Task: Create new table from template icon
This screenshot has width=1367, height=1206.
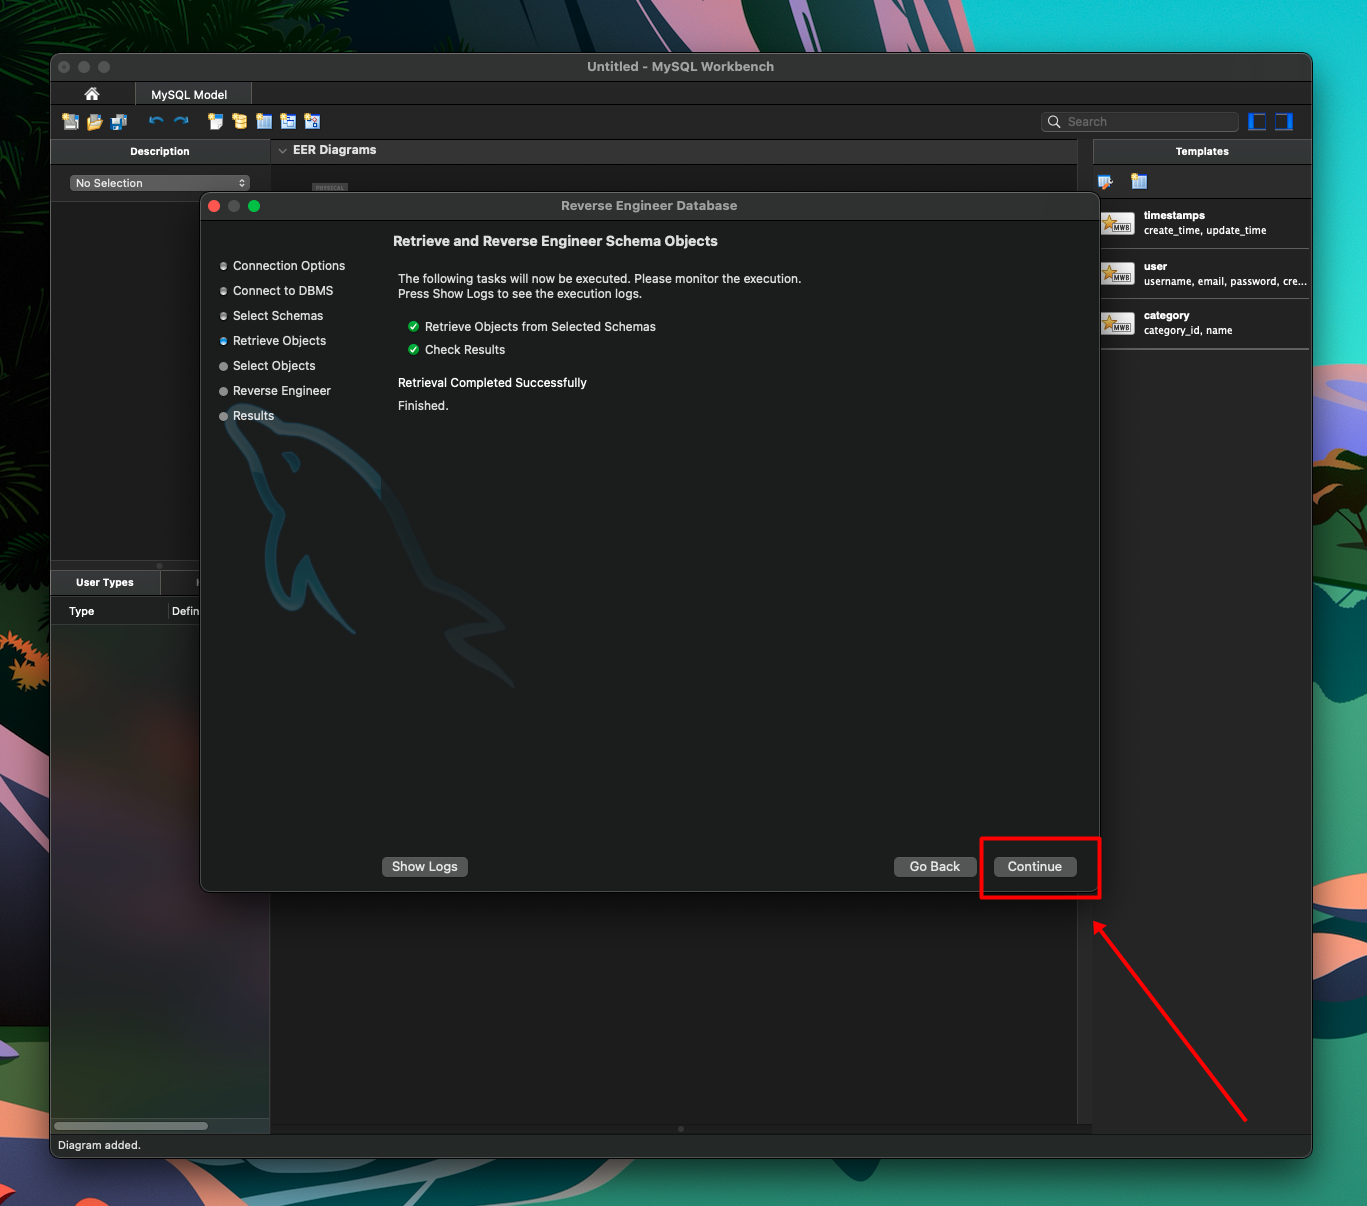Action: (x=1139, y=182)
